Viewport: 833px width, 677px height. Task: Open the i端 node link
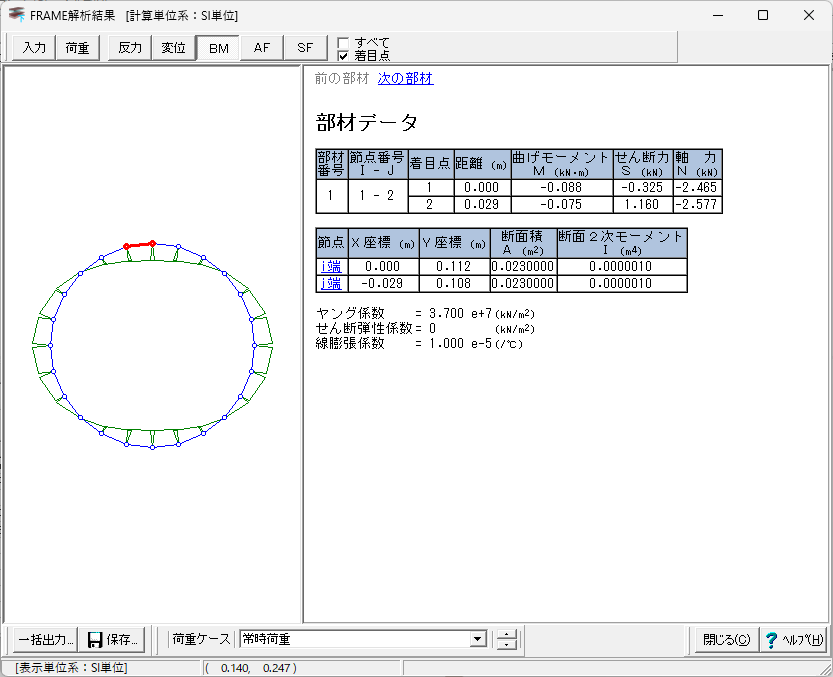pyautogui.click(x=330, y=266)
